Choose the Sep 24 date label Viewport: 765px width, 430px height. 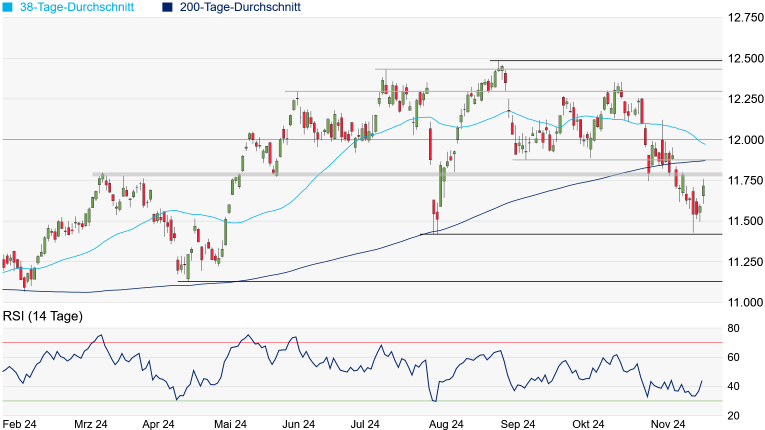[x=518, y=423]
